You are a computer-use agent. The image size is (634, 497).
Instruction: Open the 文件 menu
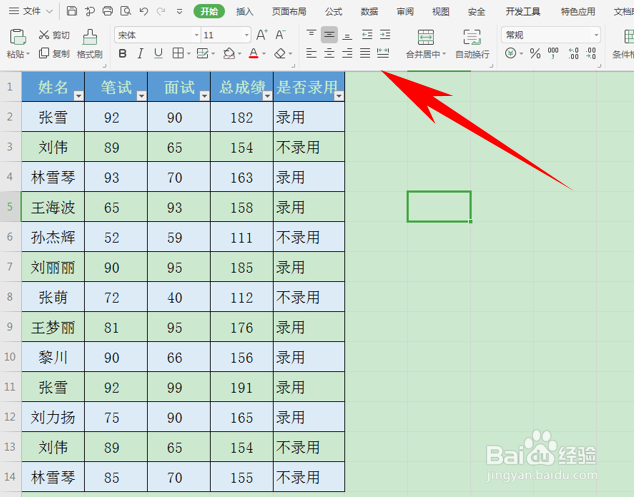(31, 11)
